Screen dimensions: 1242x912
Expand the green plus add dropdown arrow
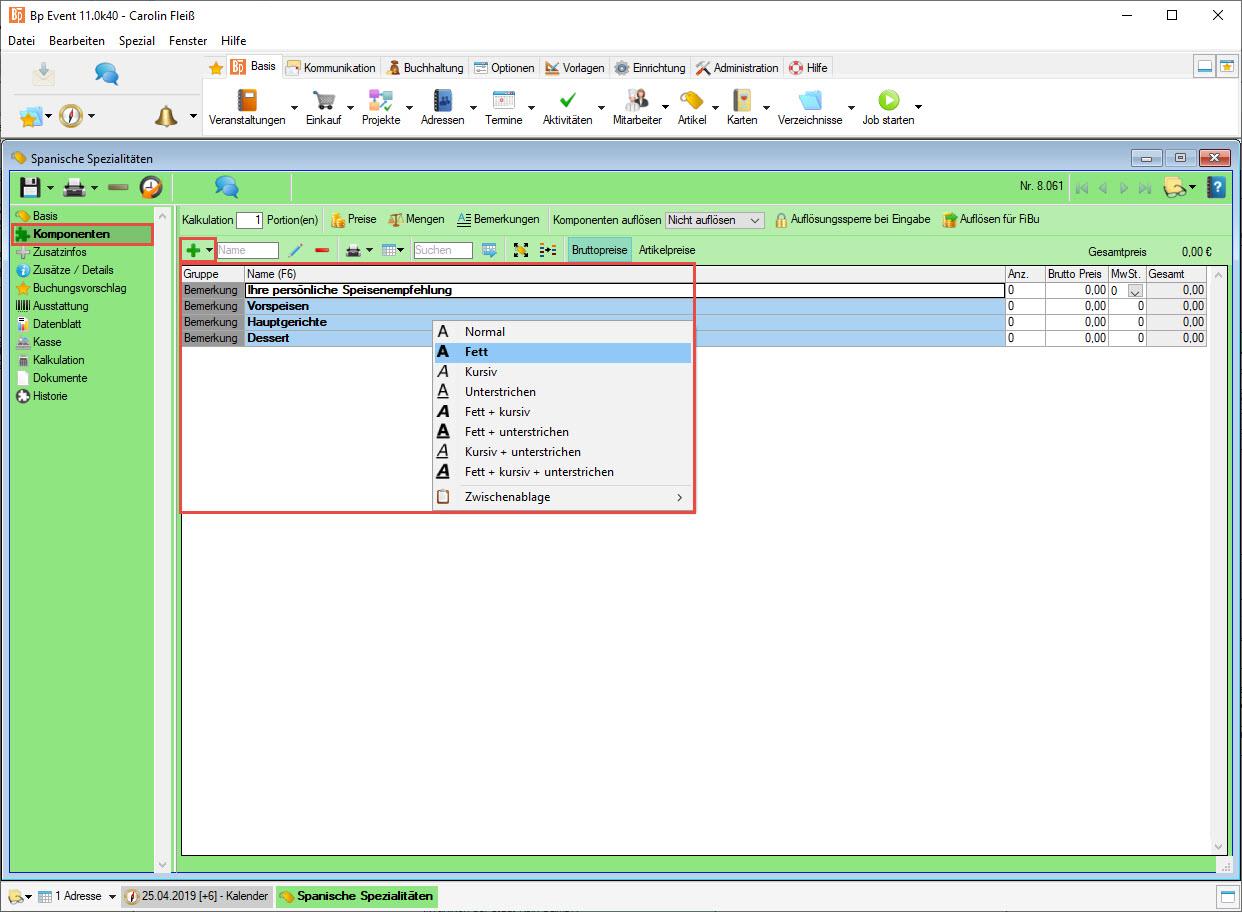209,250
